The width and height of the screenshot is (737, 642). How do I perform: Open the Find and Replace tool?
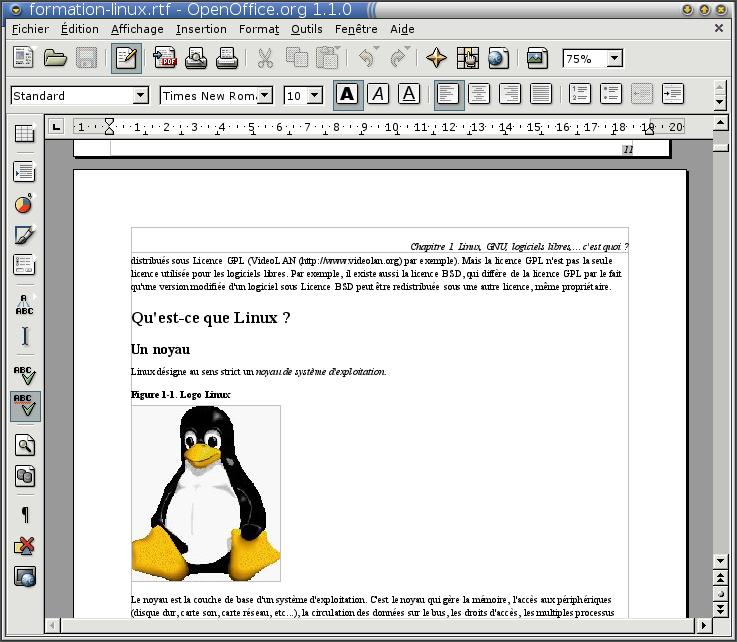25,445
